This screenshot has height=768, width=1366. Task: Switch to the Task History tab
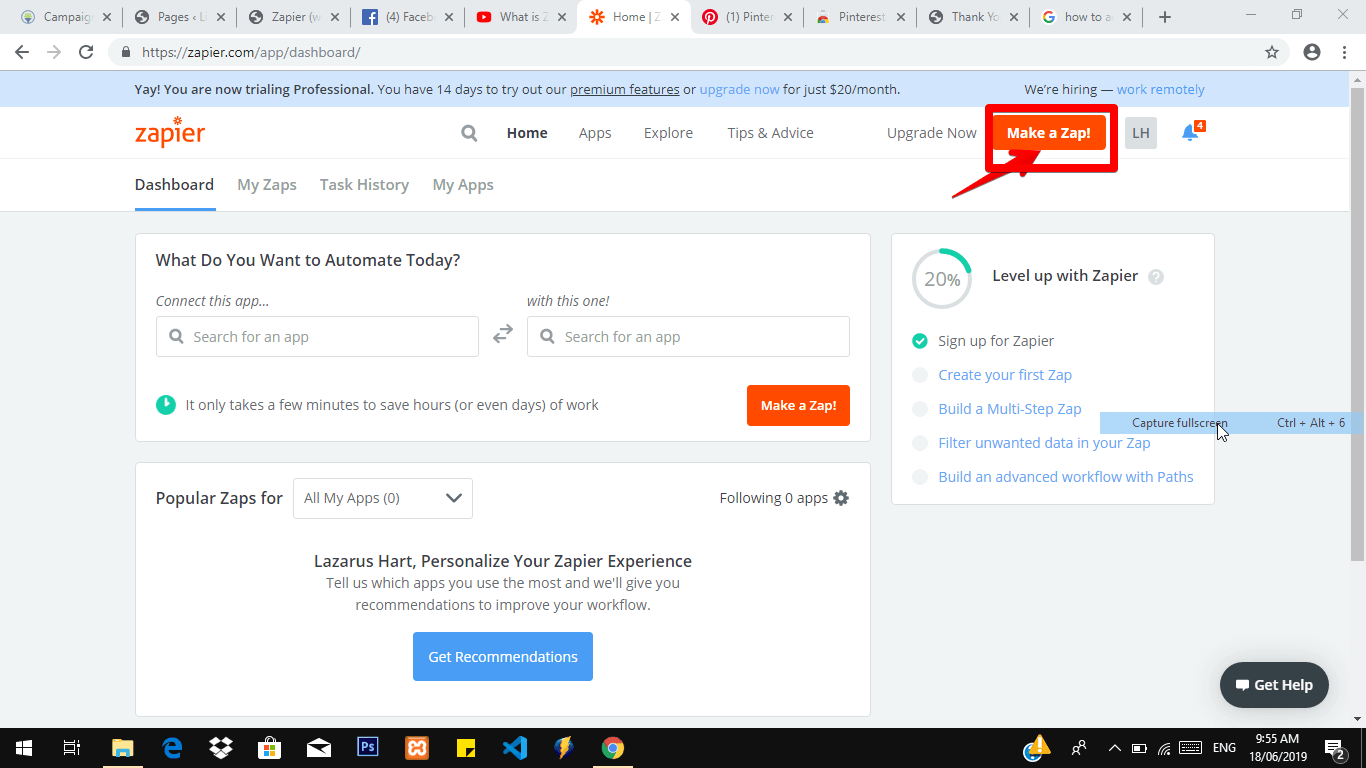click(364, 185)
